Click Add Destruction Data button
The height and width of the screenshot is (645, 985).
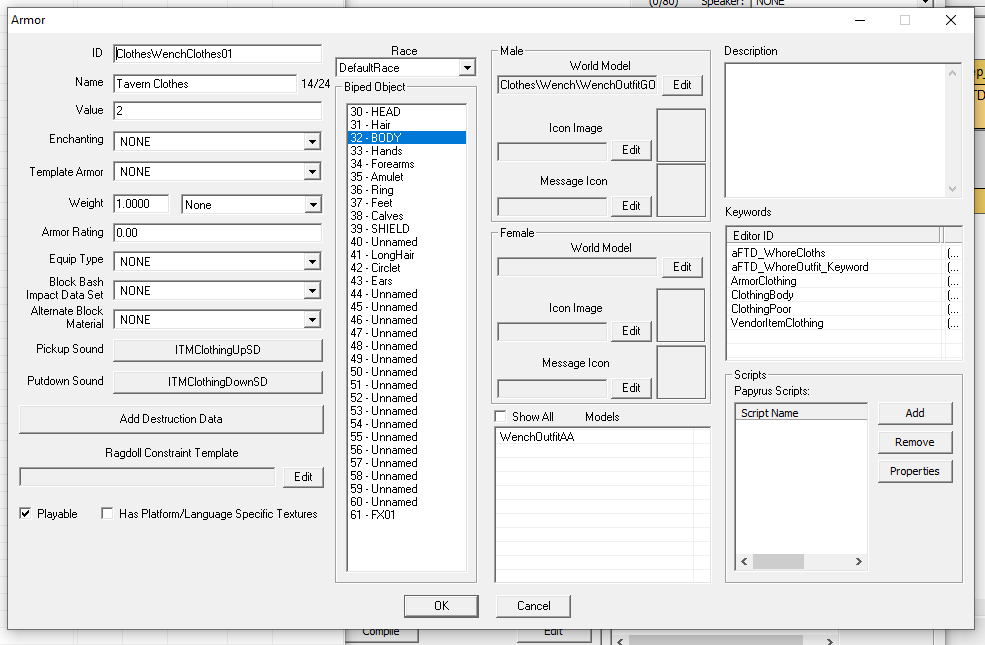tap(171, 419)
